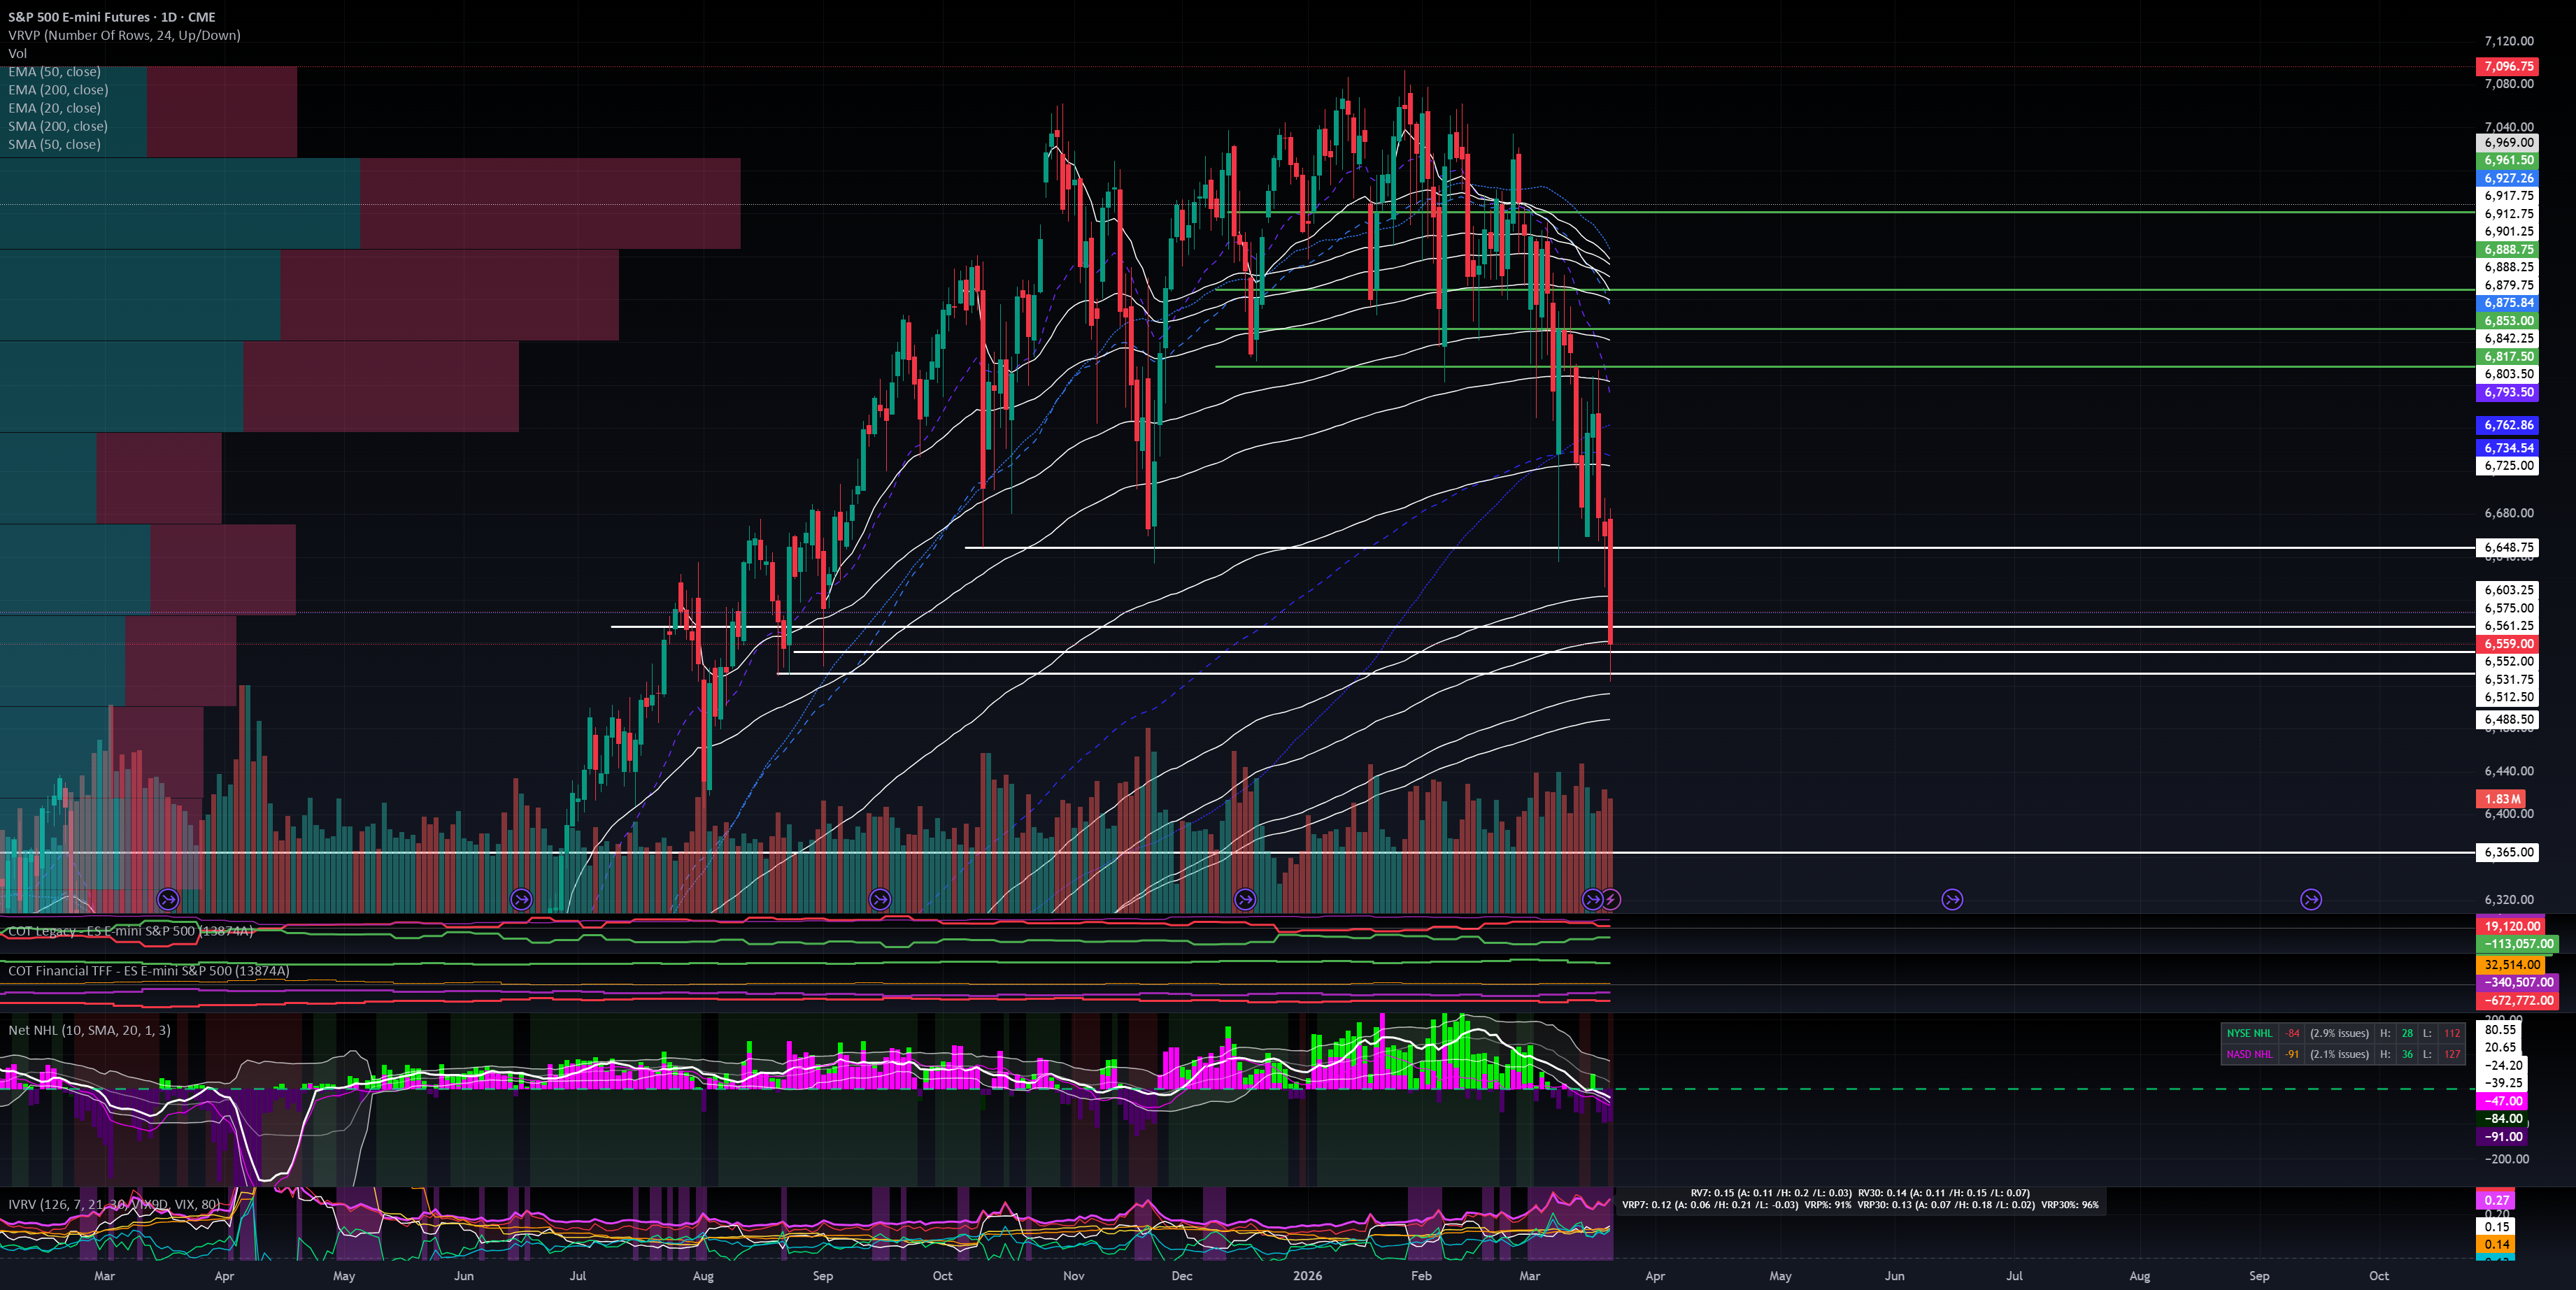Click the Nov label on the time axis
Viewport: 2576px width, 1290px height.
pyautogui.click(x=1073, y=1276)
